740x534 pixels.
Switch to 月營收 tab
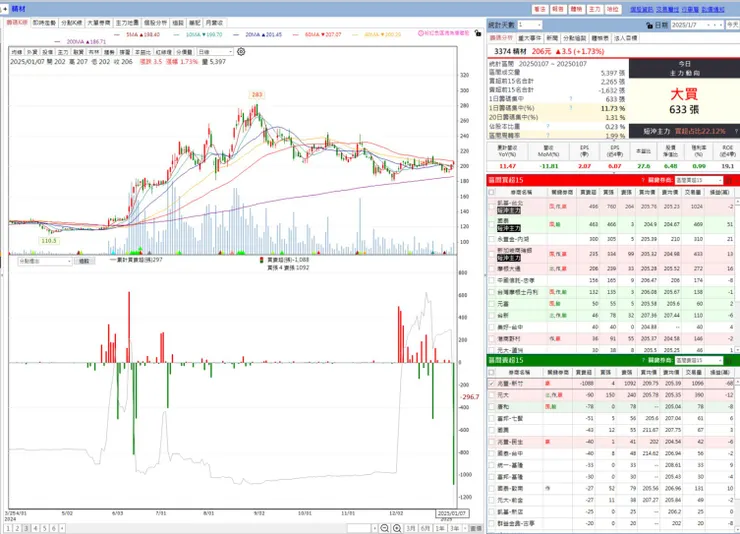pyautogui.click(x=214, y=23)
